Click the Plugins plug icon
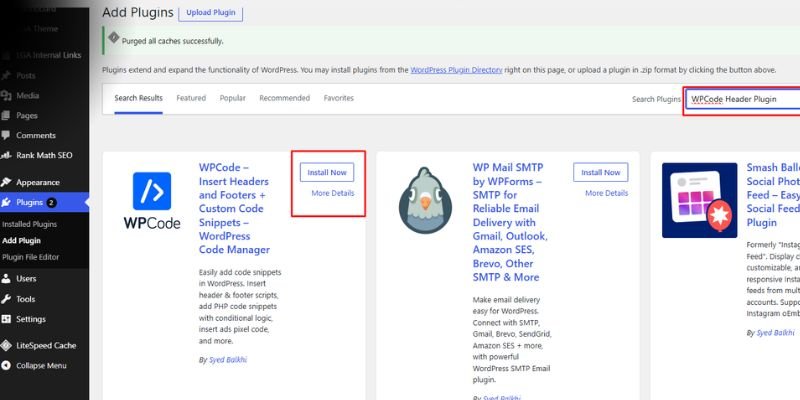Image resolution: width=800 pixels, height=400 pixels. tap(6, 203)
